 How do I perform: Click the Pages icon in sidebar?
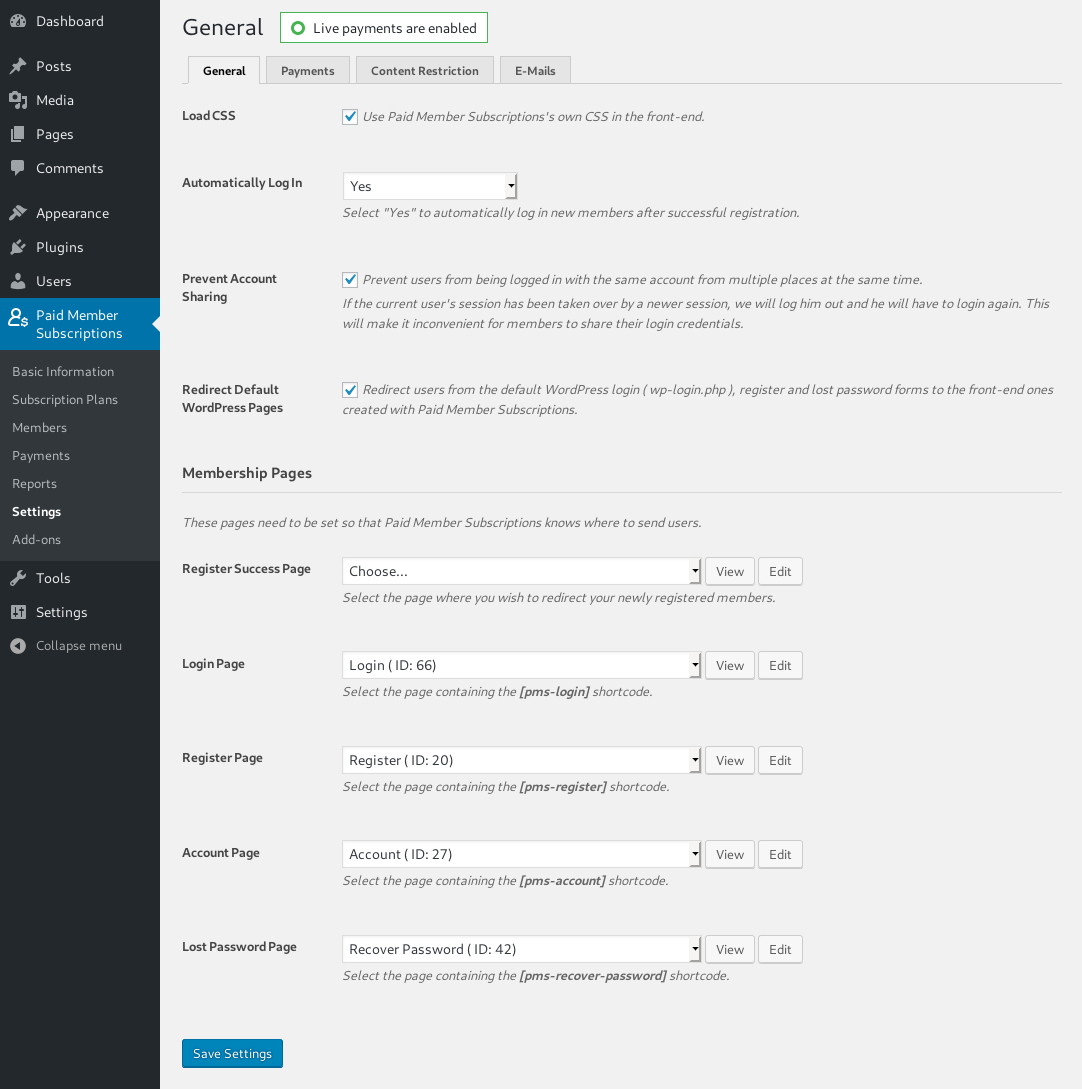click(x=18, y=134)
